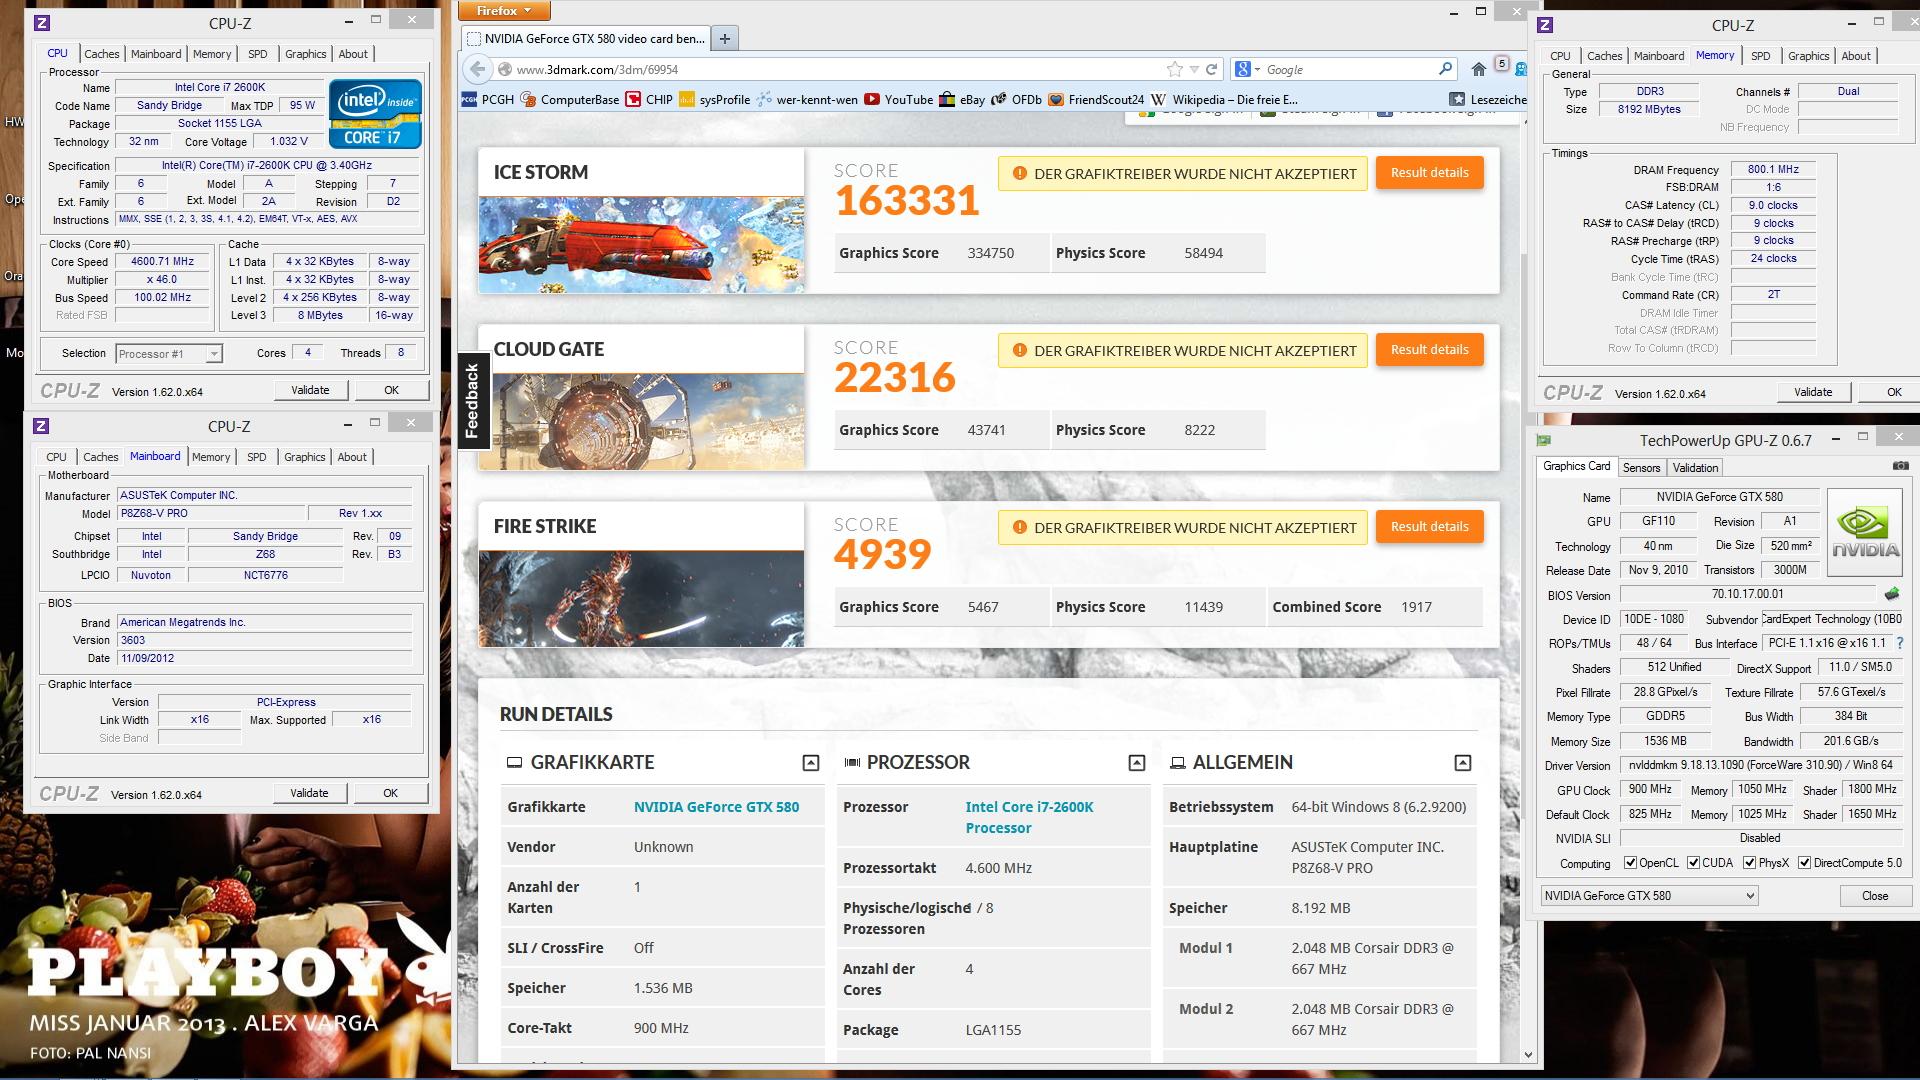Open the OFDb bookmark
1920x1080 pixels.
(x=1016, y=99)
